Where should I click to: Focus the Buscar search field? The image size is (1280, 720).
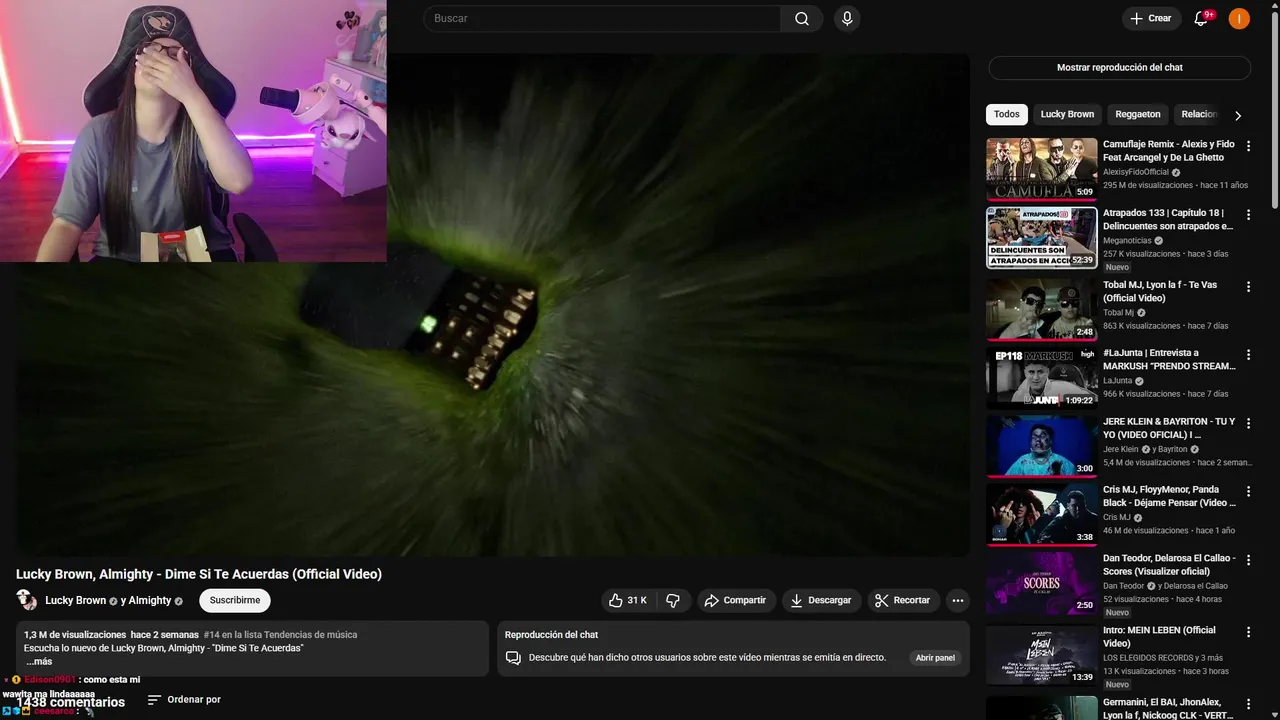(603, 18)
